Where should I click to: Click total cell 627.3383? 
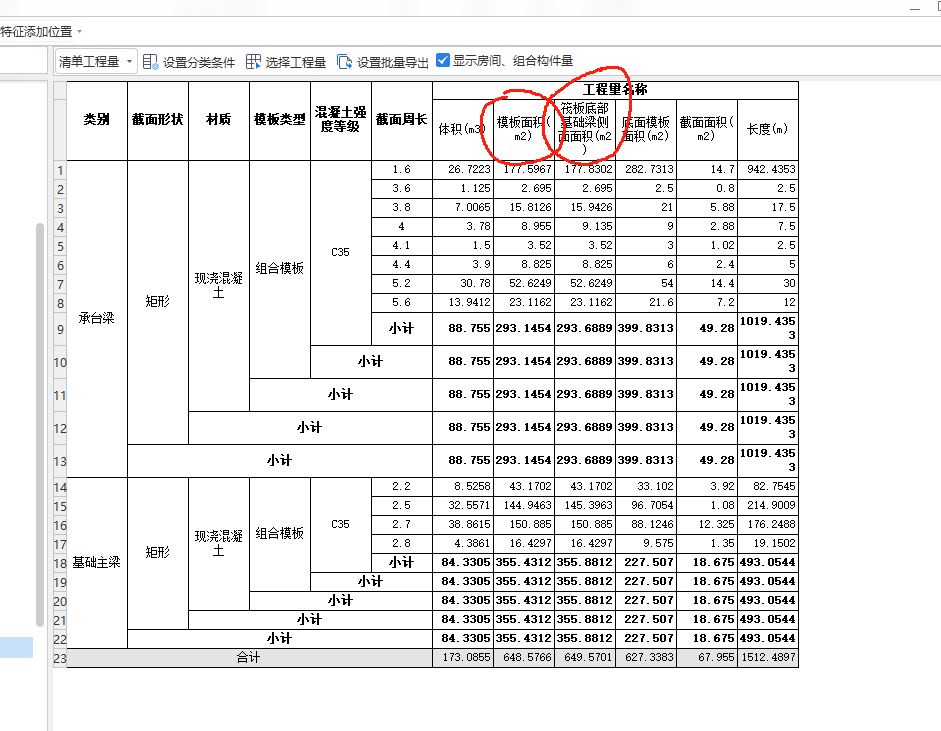point(646,658)
